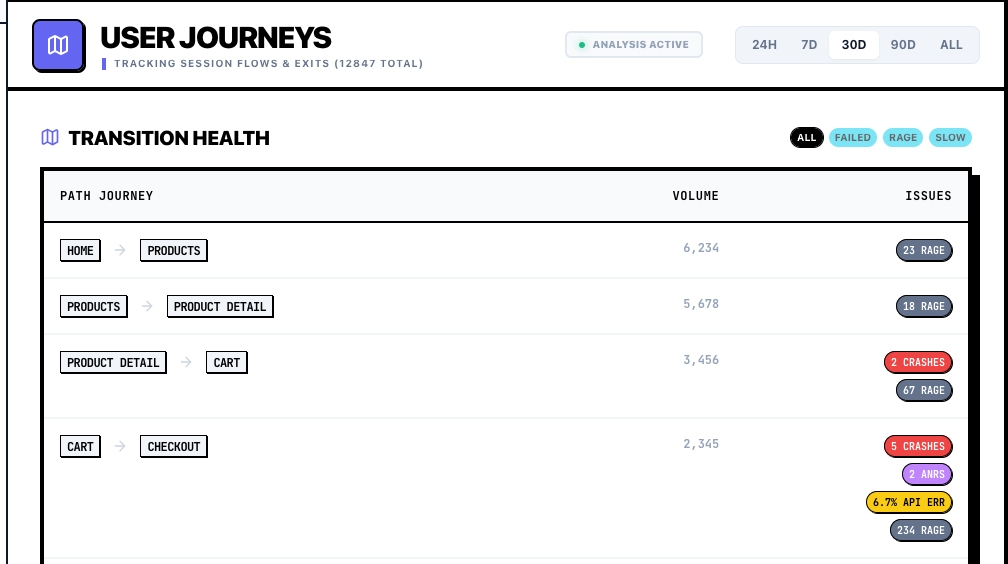Sort by the VOLUME column header

pos(695,196)
